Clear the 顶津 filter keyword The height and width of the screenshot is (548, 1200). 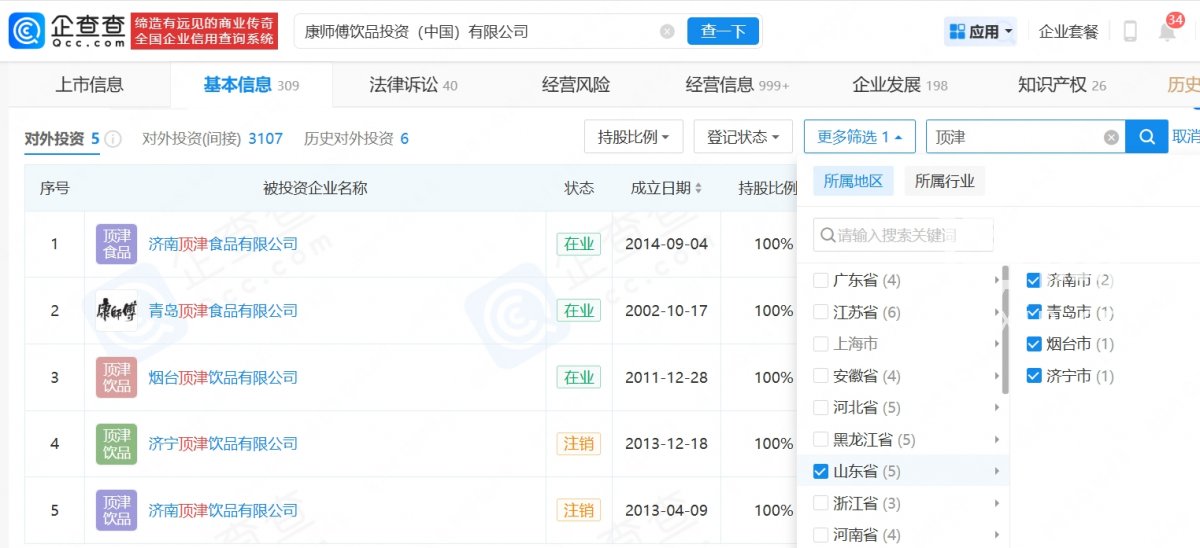(x=1111, y=137)
